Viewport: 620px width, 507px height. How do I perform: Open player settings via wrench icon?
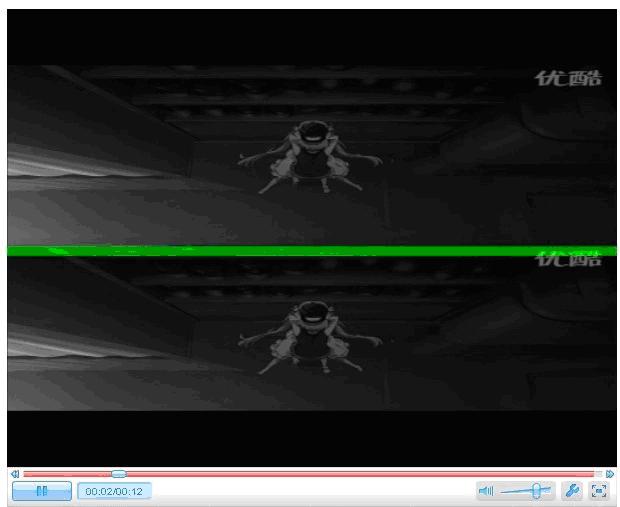click(x=573, y=491)
